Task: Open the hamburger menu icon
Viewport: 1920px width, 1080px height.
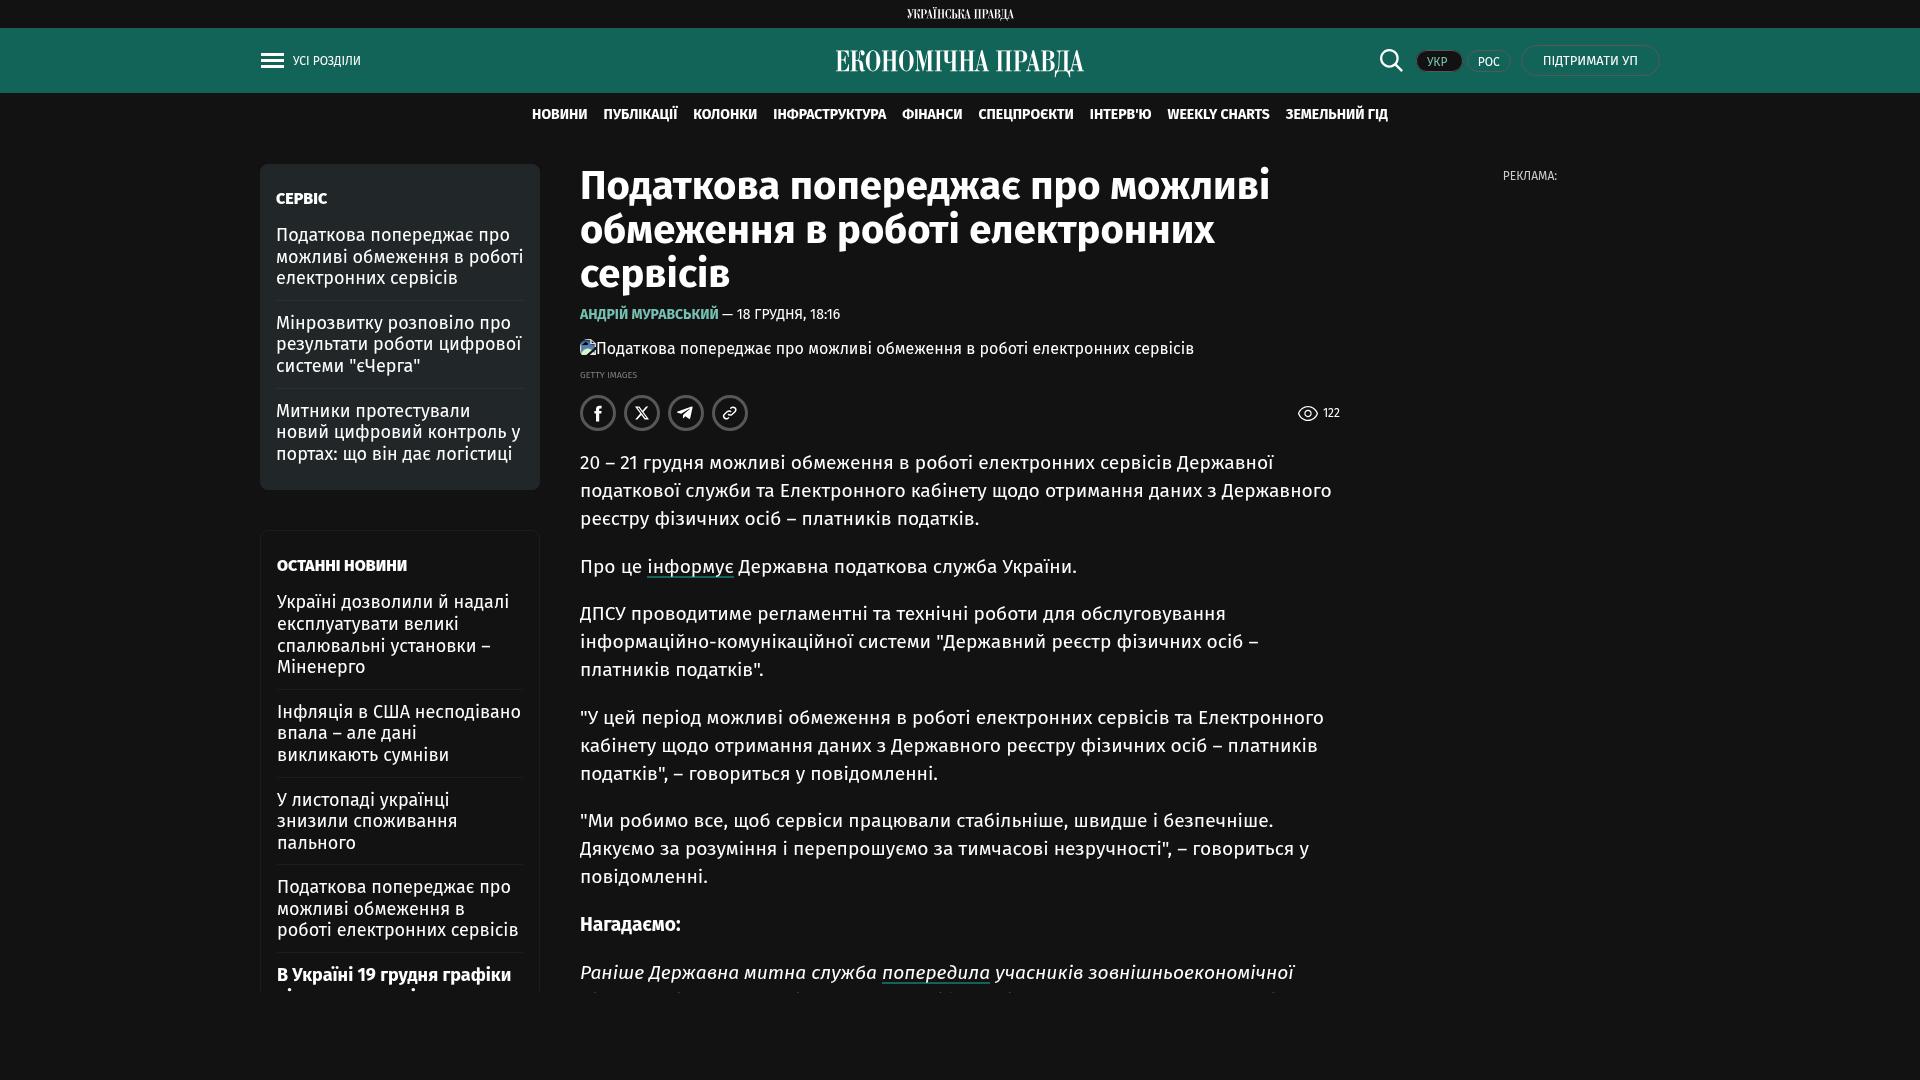Action: [272, 61]
